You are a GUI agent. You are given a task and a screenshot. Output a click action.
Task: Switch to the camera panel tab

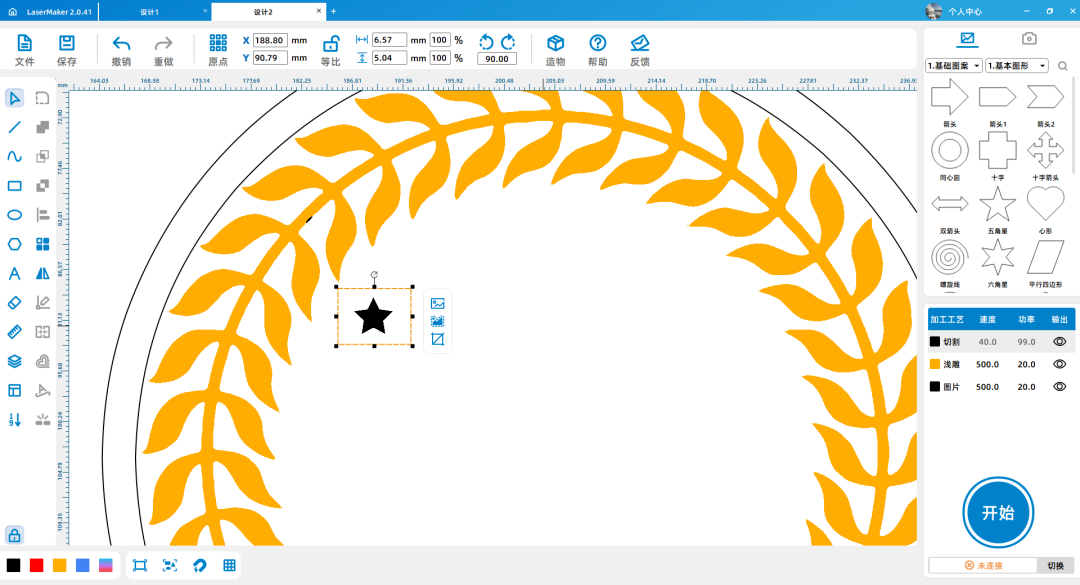coord(1028,39)
